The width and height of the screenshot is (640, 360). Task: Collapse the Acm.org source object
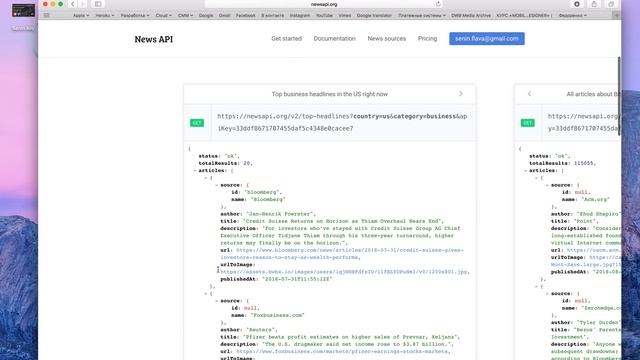click(x=547, y=185)
